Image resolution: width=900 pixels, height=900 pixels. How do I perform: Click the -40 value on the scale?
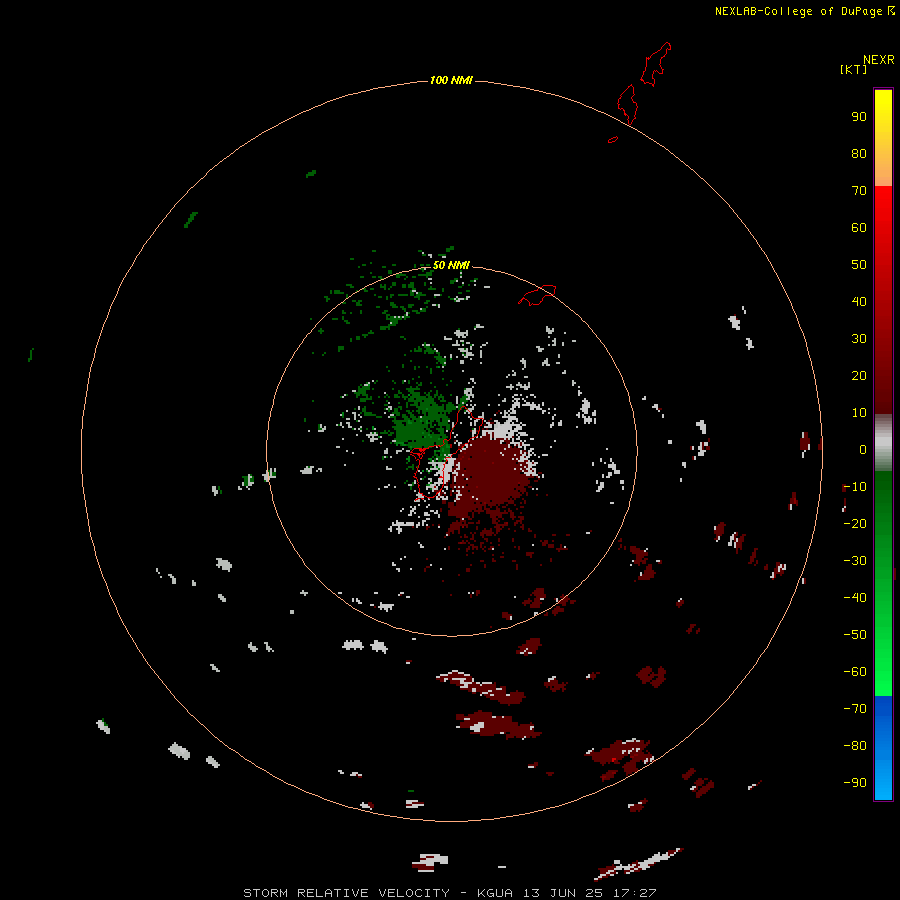click(x=855, y=598)
